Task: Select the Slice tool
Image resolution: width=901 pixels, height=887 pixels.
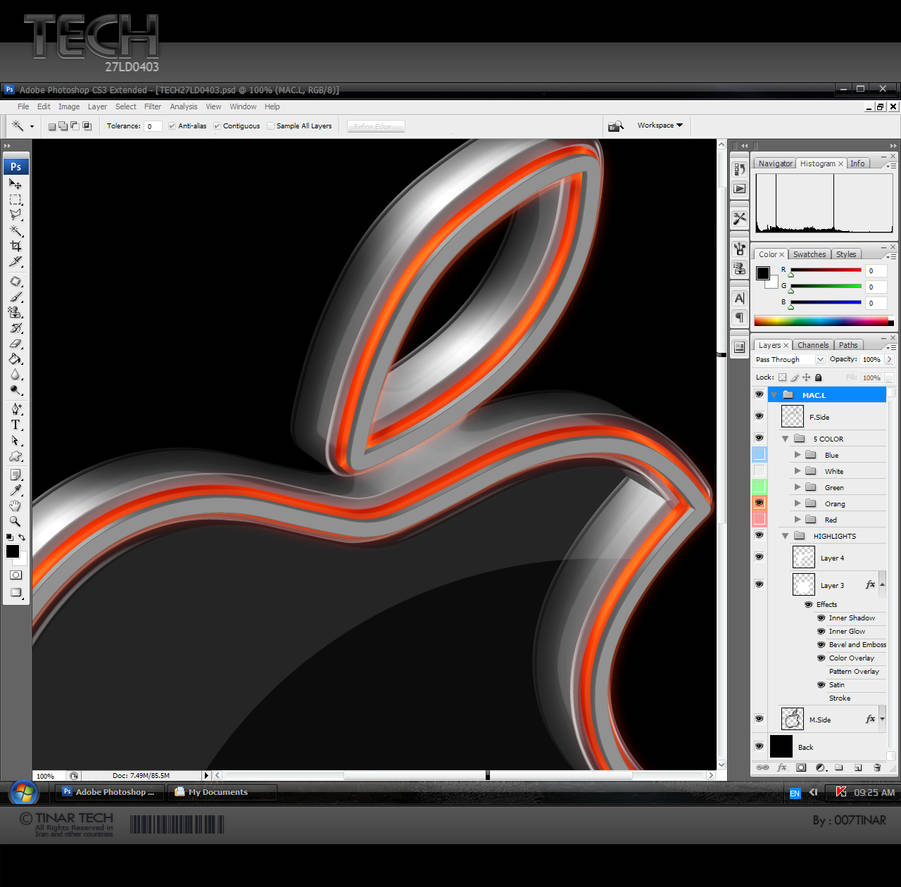Action: coord(16,262)
